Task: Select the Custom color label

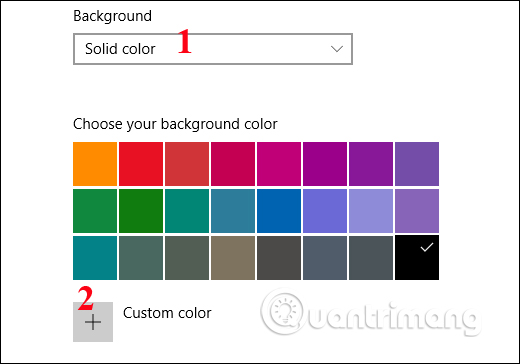Action: pyautogui.click(x=167, y=313)
